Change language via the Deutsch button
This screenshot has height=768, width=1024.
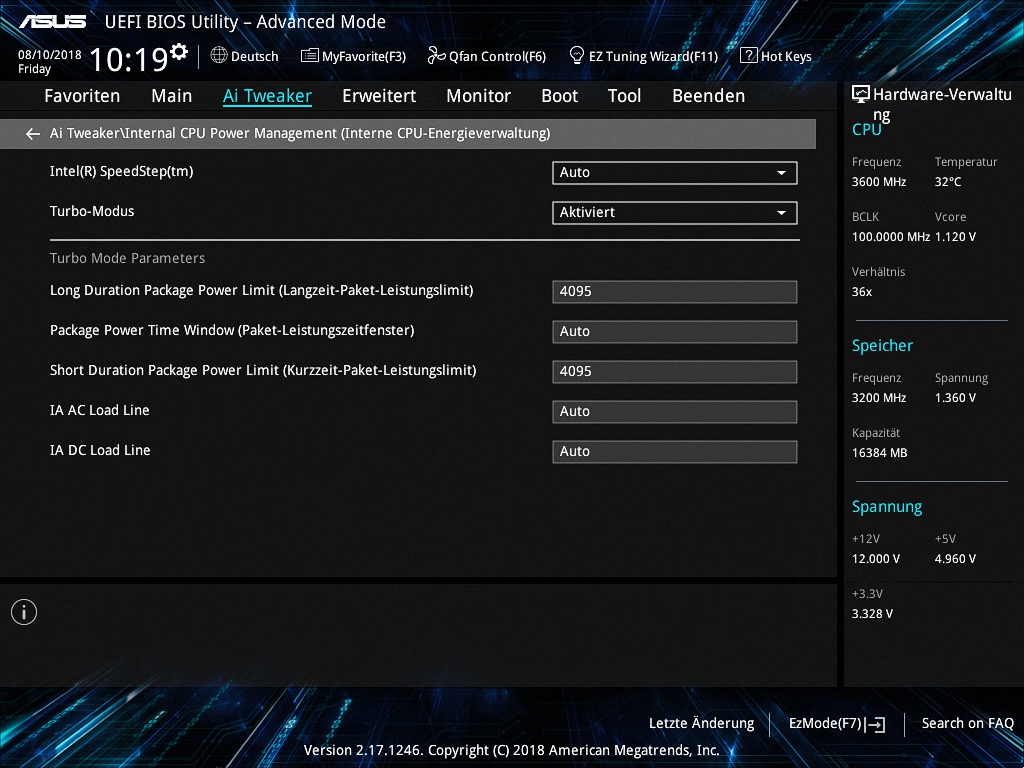(x=244, y=56)
